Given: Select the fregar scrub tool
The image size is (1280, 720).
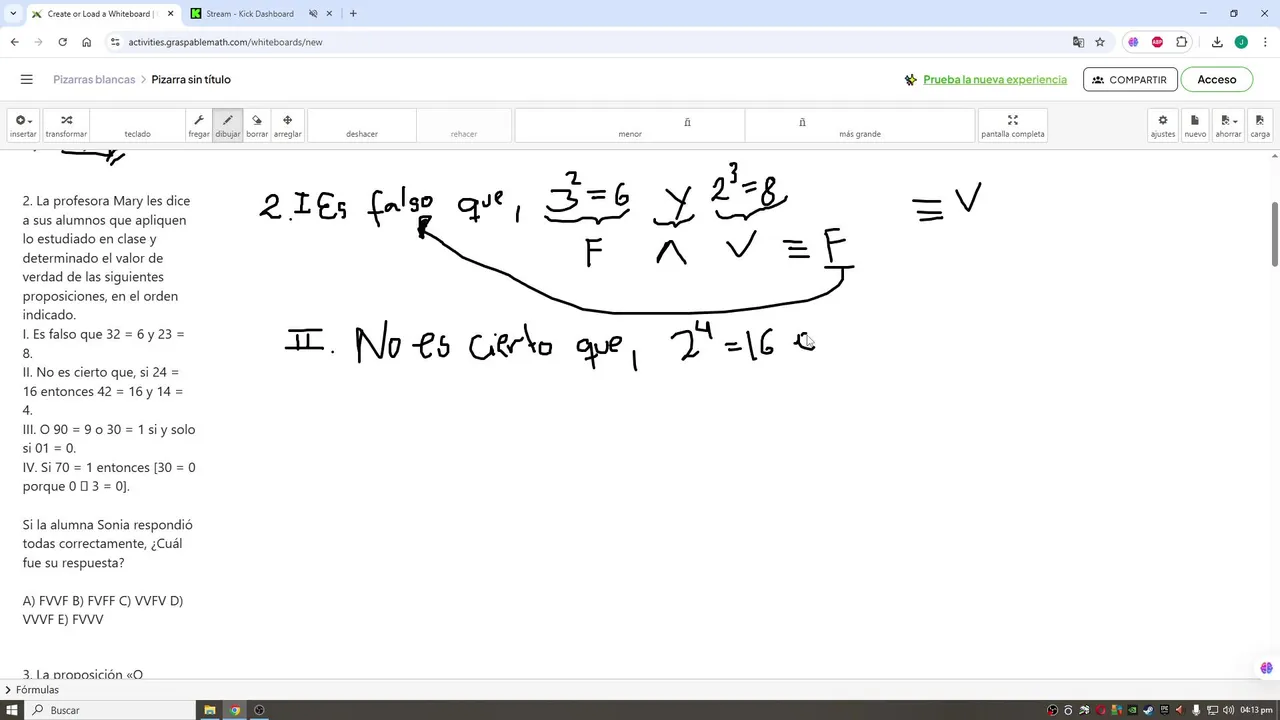Looking at the screenshot, I should (x=199, y=125).
